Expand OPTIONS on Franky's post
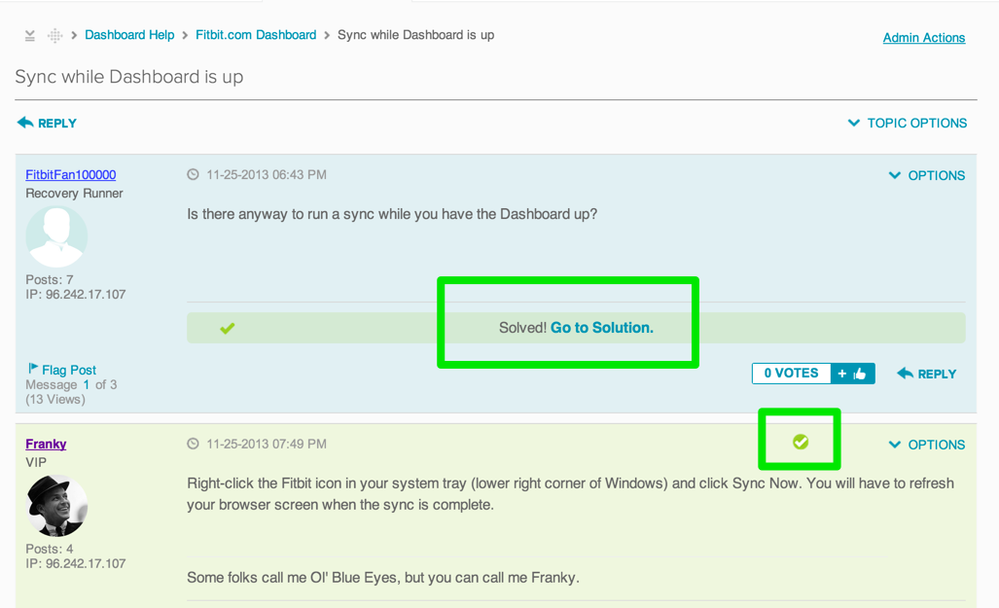This screenshot has width=999, height=608. [927, 445]
